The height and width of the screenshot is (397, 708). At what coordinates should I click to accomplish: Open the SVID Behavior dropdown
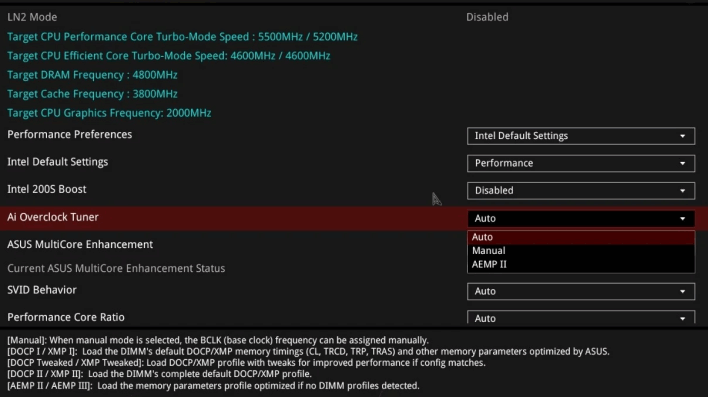(x=581, y=291)
